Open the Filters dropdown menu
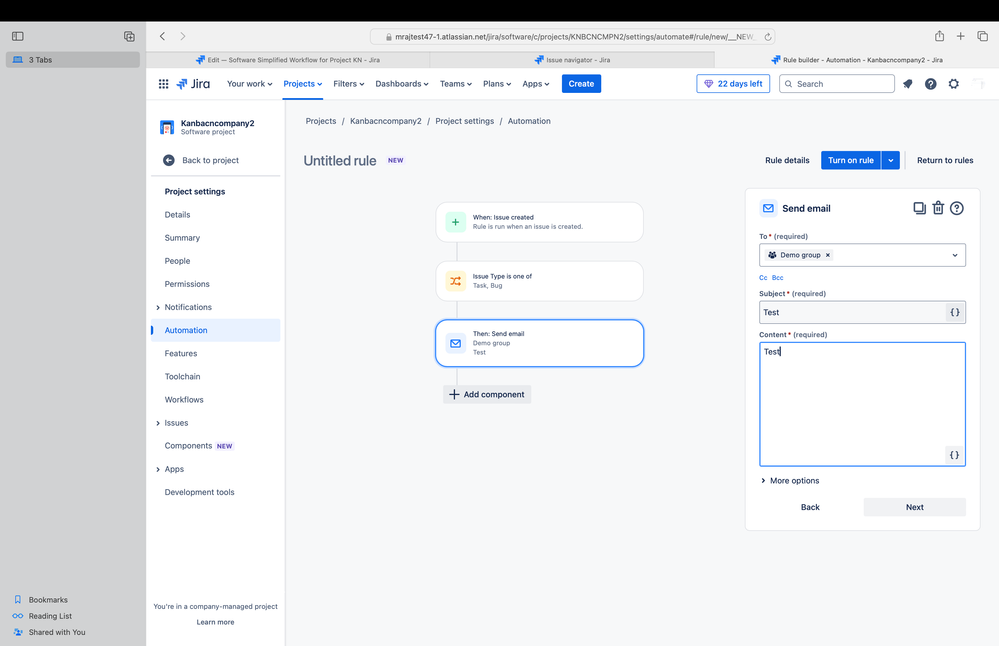 (x=349, y=83)
